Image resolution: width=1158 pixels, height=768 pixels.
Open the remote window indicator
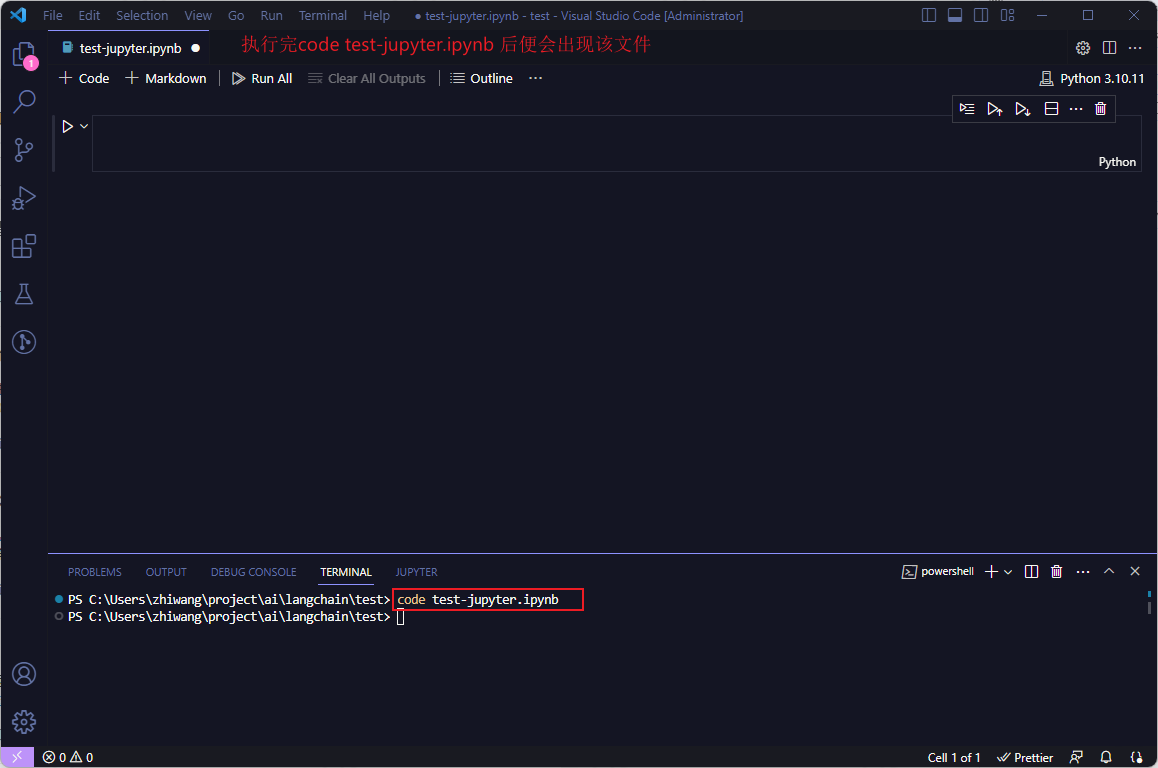coord(17,757)
